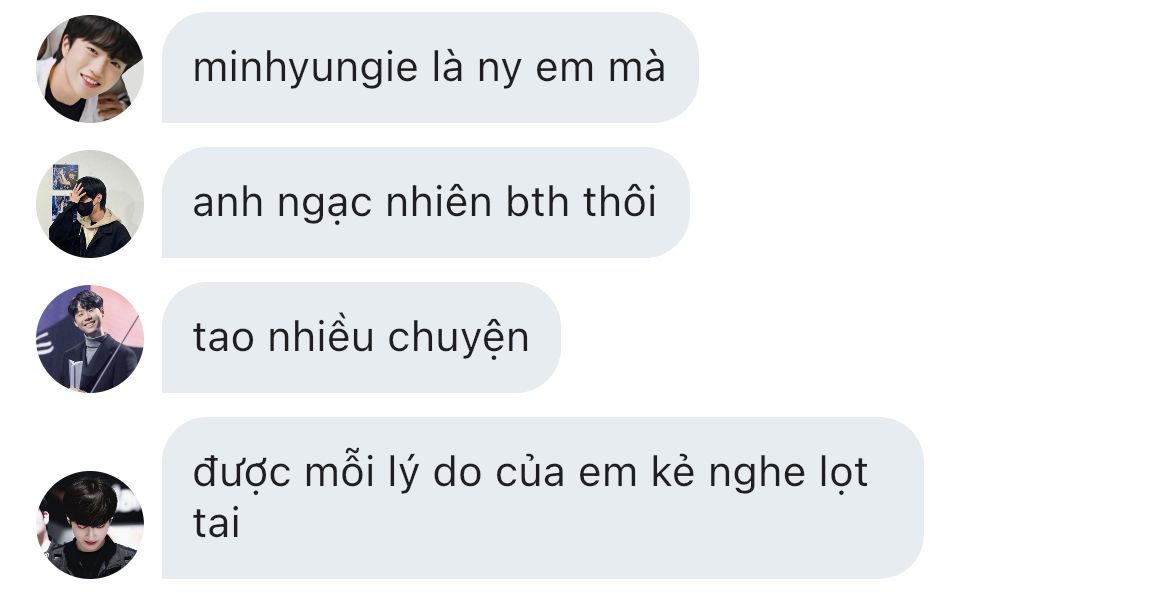Select the message "tao nhiều chuyện"
This screenshot has width=1170, height=593.
point(361,338)
